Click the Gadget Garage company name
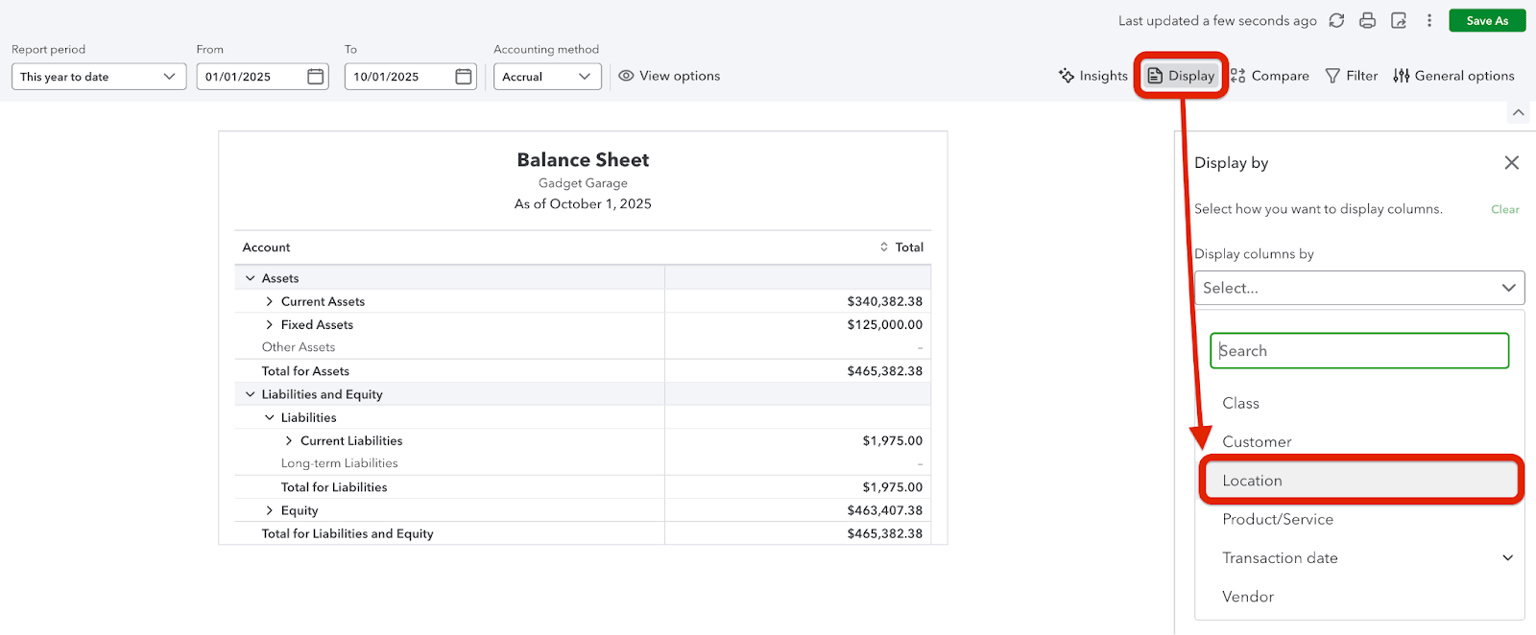The height and width of the screenshot is (635, 1536). point(583,183)
